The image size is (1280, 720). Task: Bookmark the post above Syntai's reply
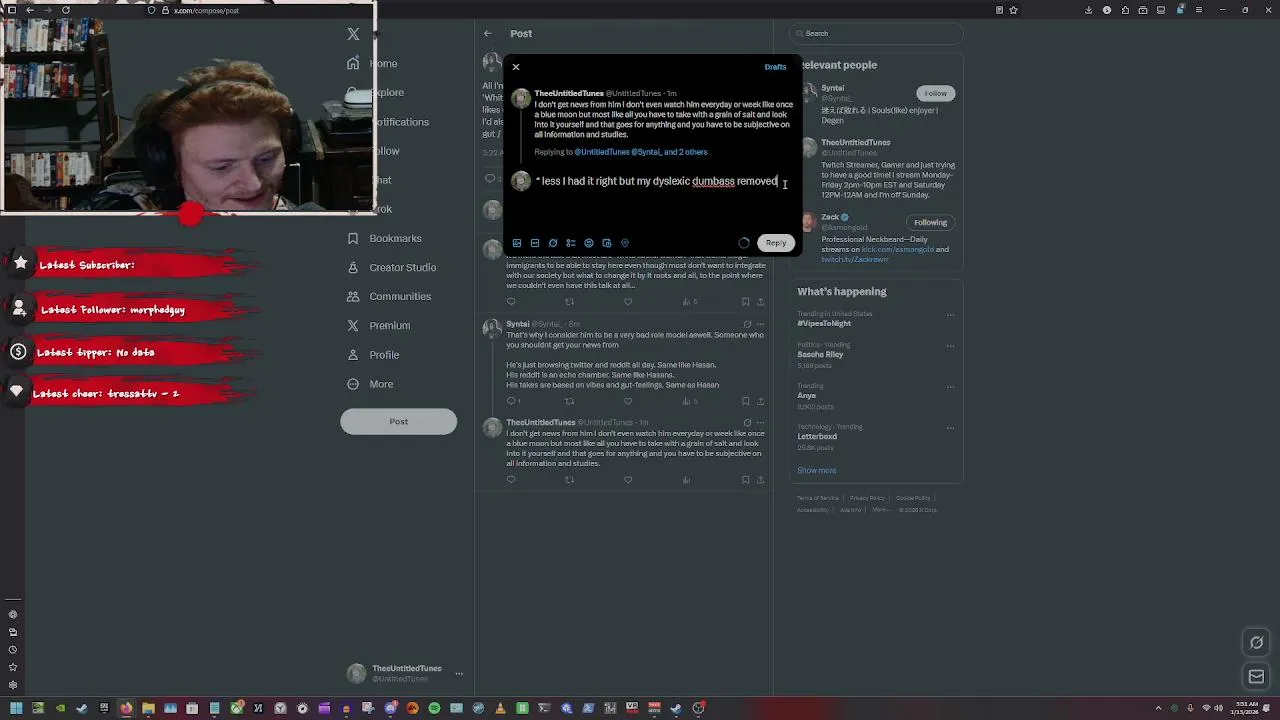click(x=745, y=302)
